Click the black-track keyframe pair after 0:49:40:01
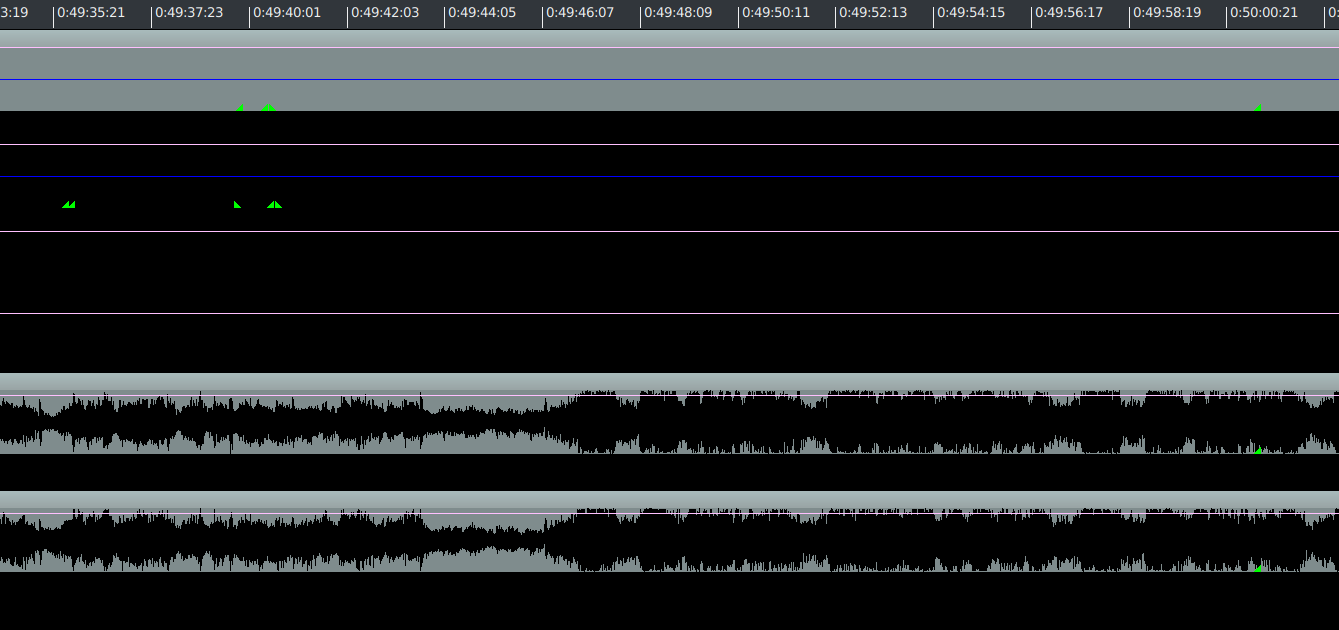Viewport: 1339px width, 630px height. click(x=274, y=204)
